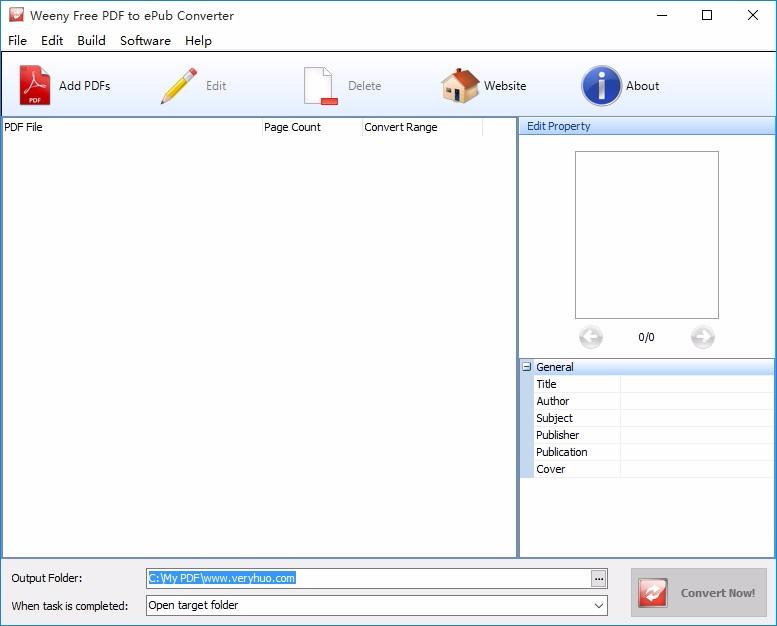Select the Cover property value field
This screenshot has width=777, height=626.
[696, 469]
